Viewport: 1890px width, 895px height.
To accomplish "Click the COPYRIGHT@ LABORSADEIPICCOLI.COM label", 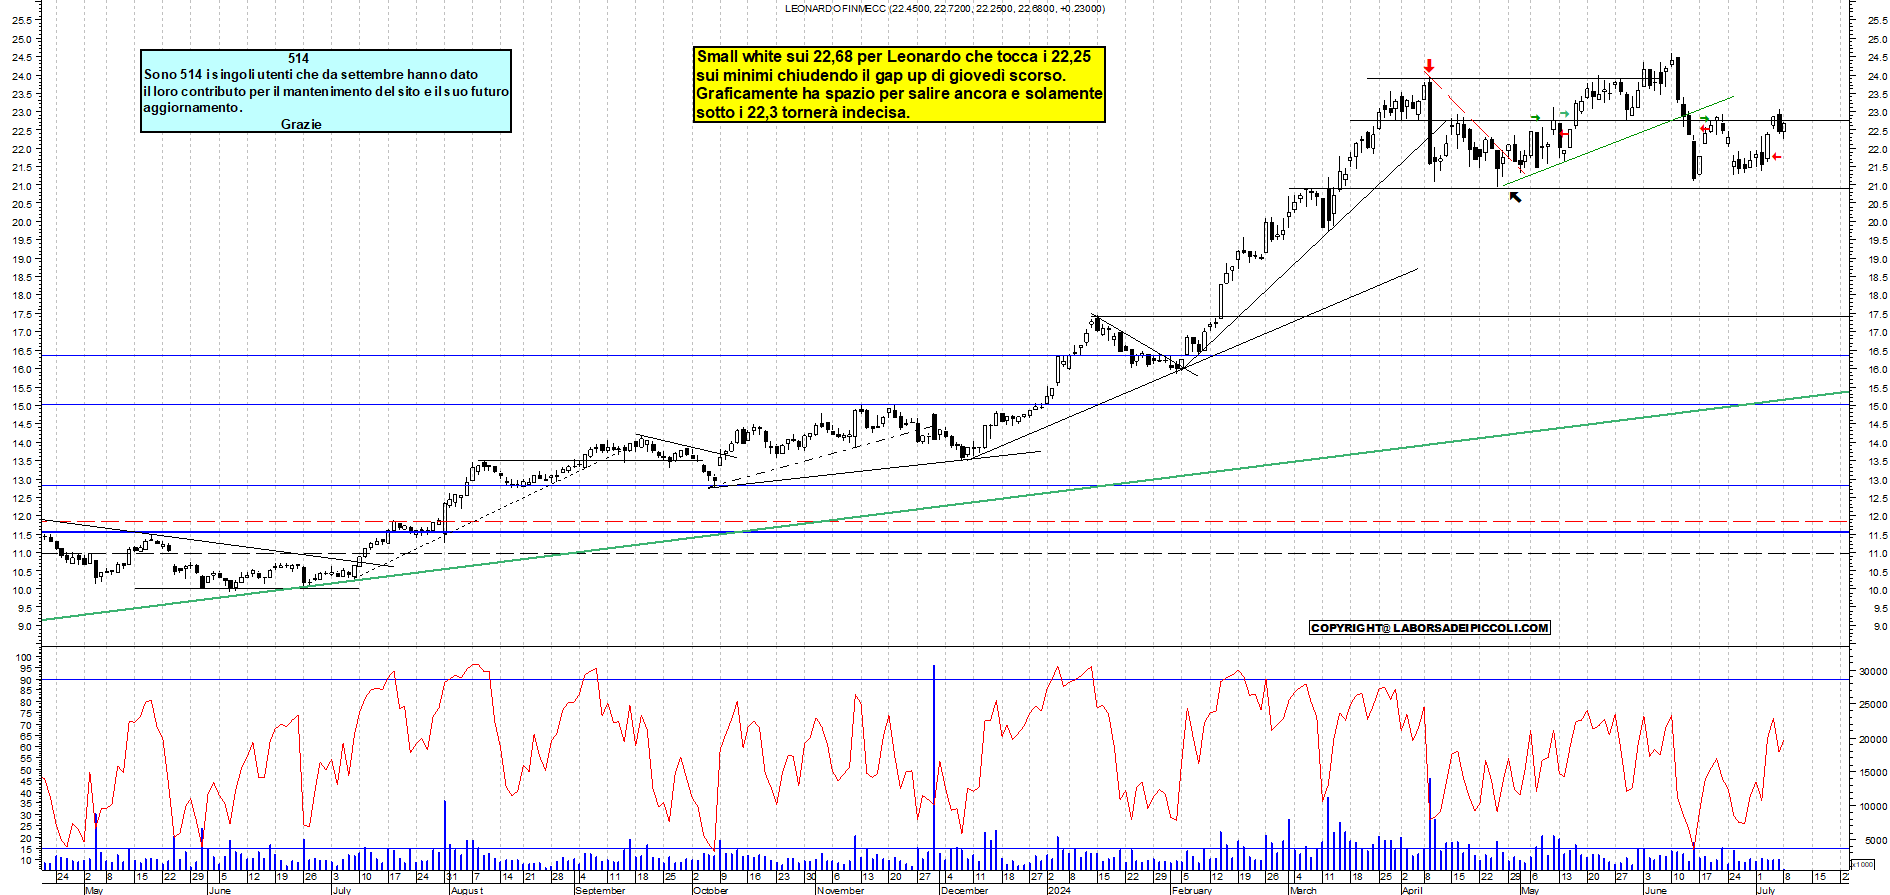I will pos(1429,628).
